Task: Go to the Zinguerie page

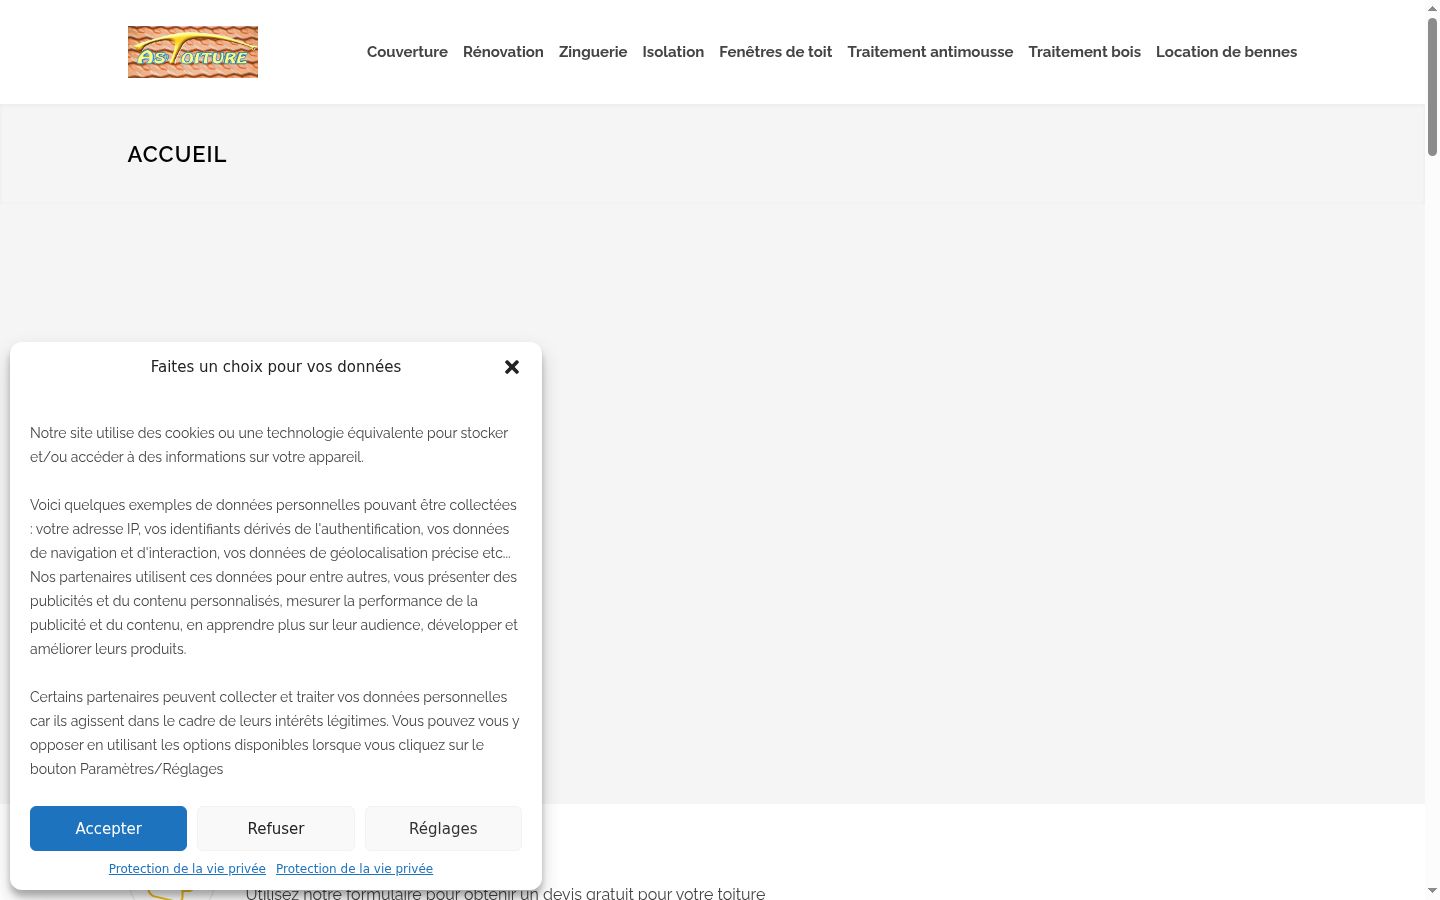Action: pos(593,52)
